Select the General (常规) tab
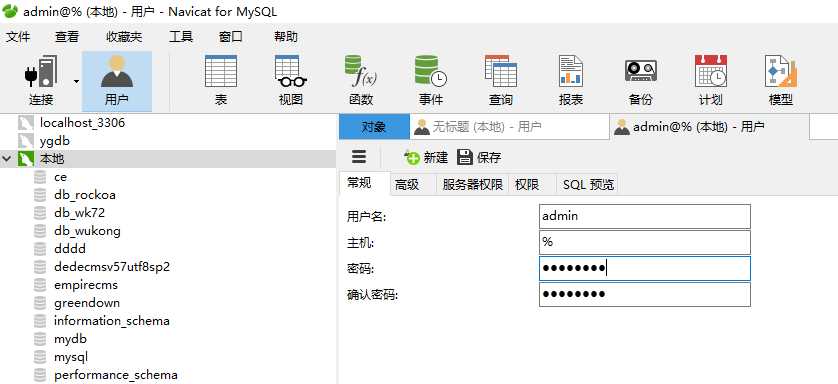The width and height of the screenshot is (838, 384). coord(365,183)
